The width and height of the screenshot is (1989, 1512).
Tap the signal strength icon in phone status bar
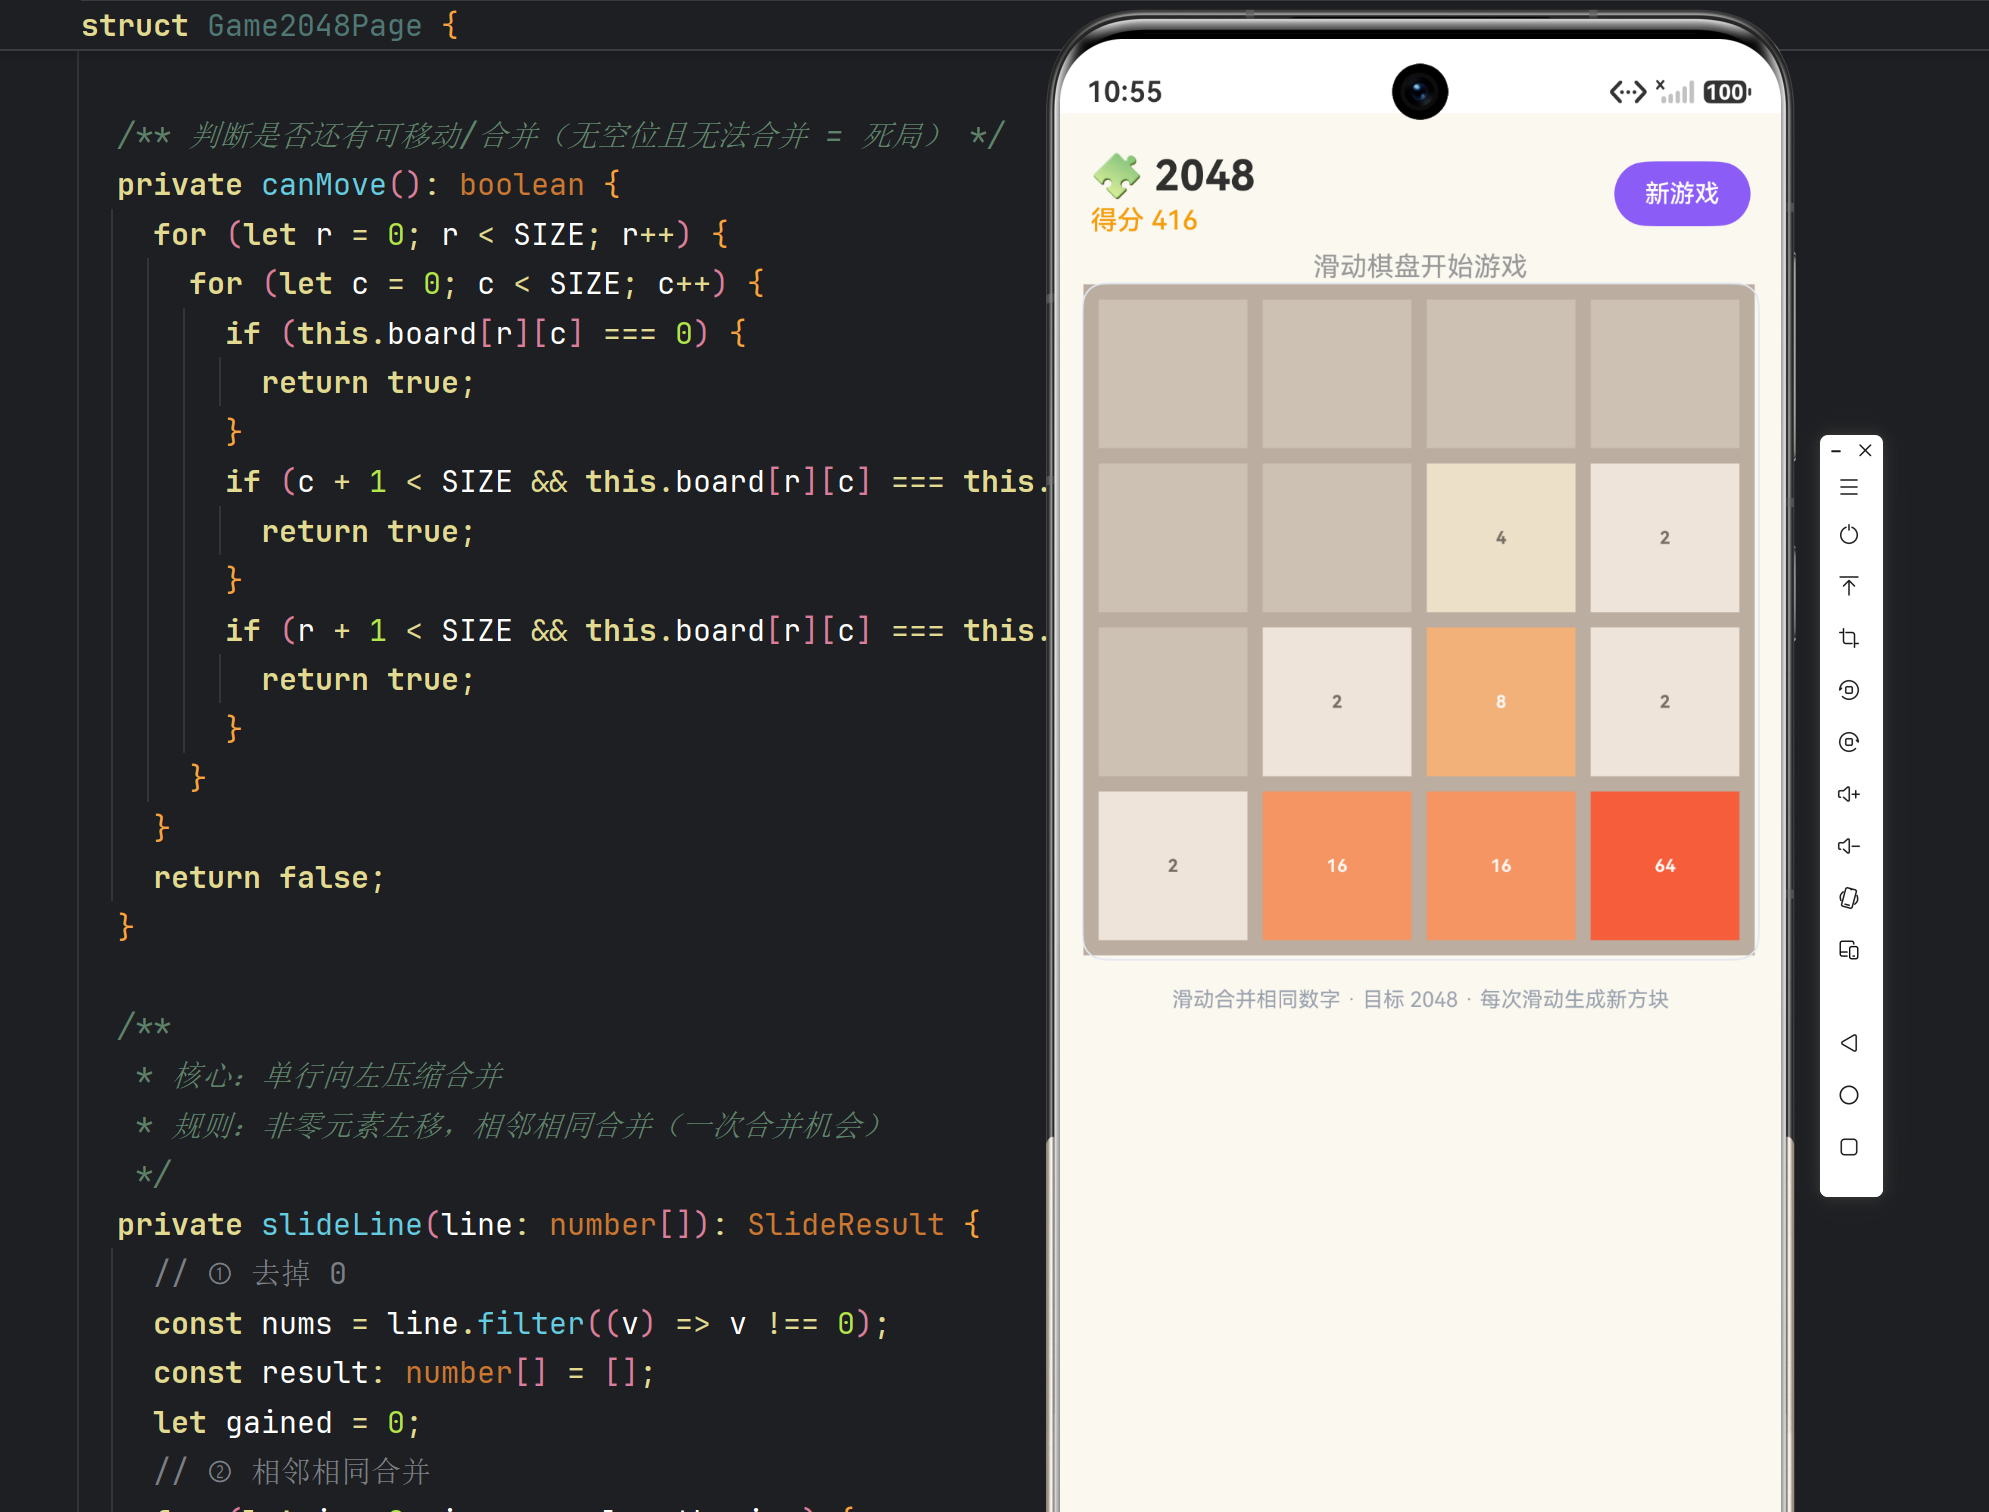click(x=1675, y=92)
